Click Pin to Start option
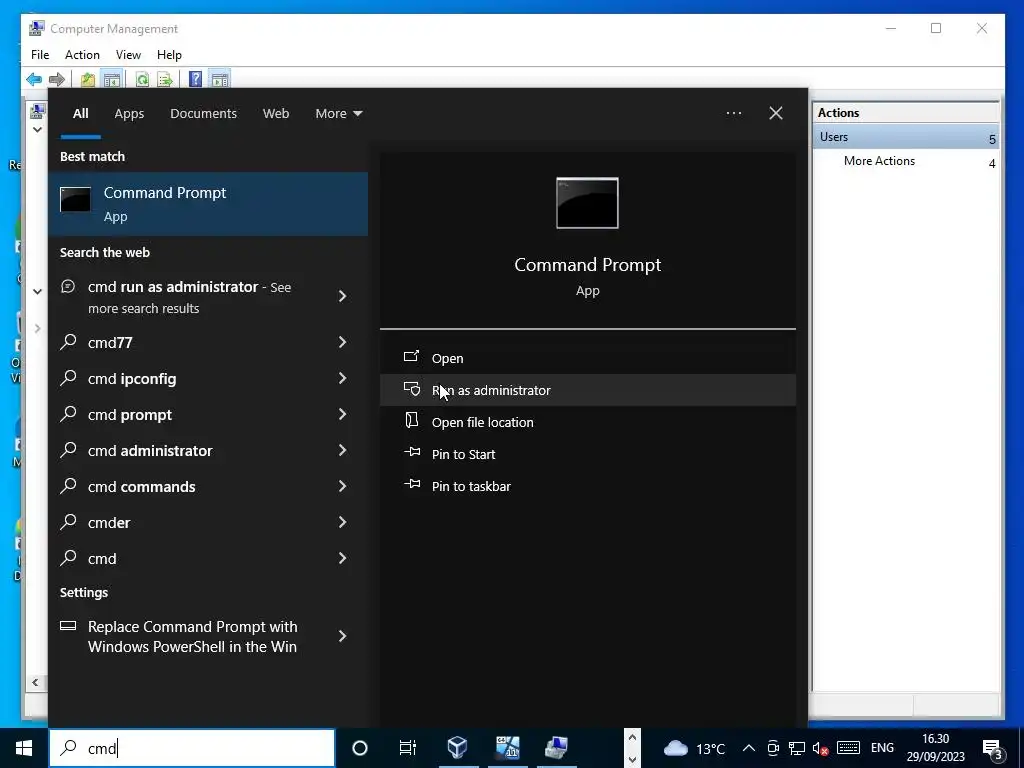 pos(587,454)
